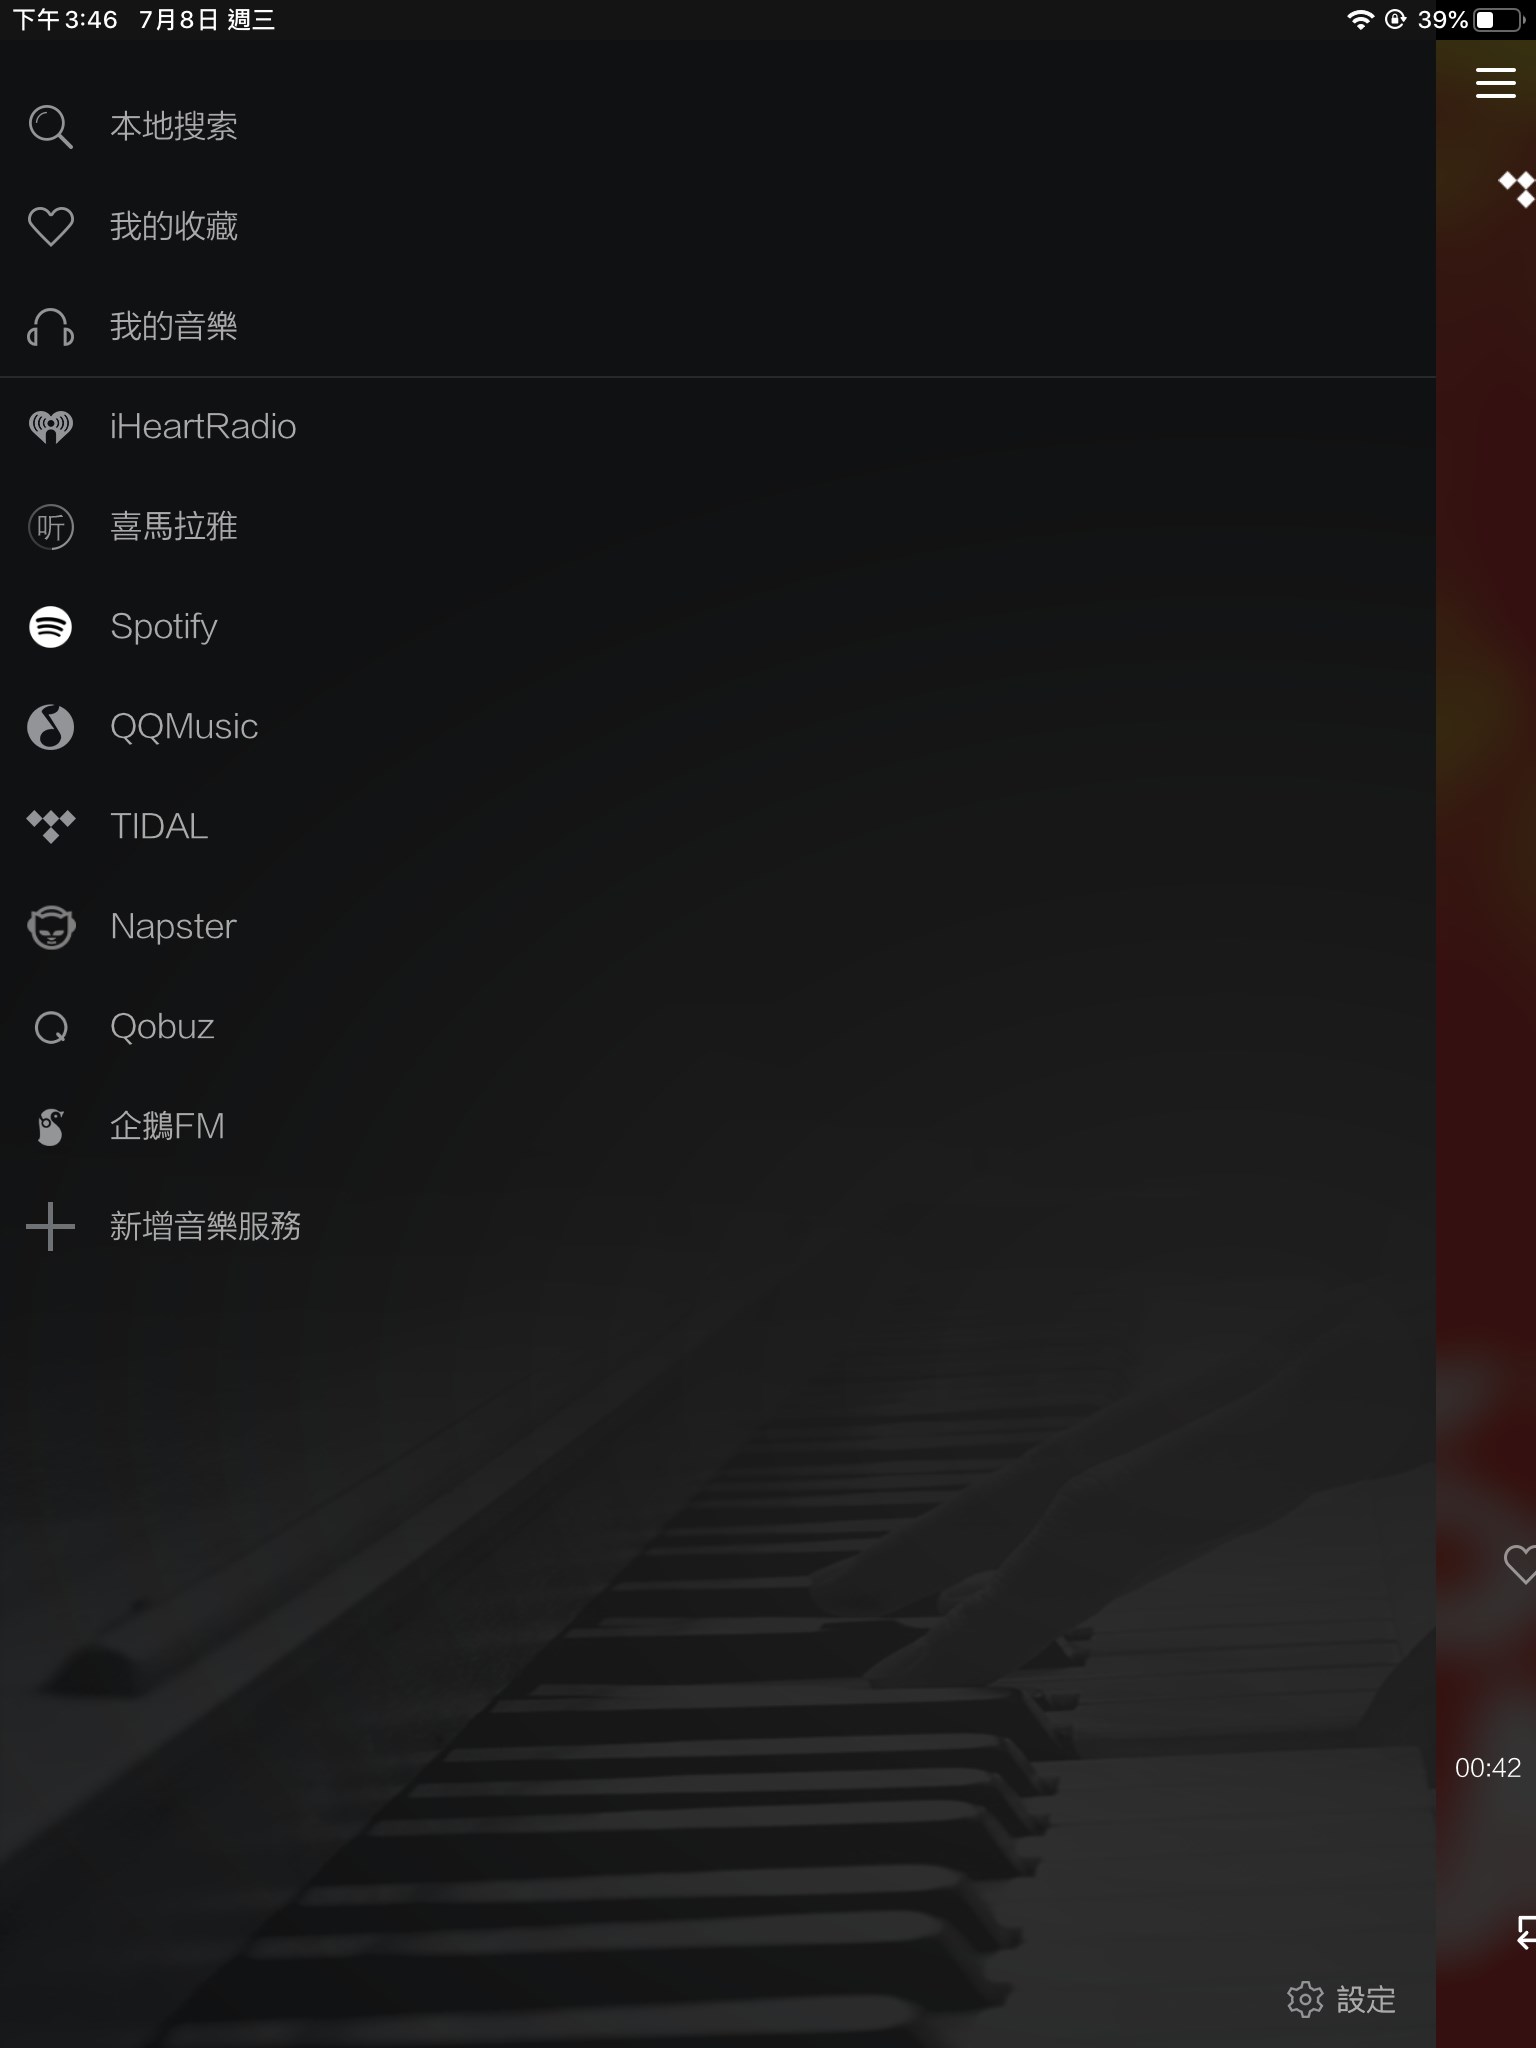Open 我的音樂 headphones icon
The width and height of the screenshot is (1536, 2048).
[x=50, y=327]
